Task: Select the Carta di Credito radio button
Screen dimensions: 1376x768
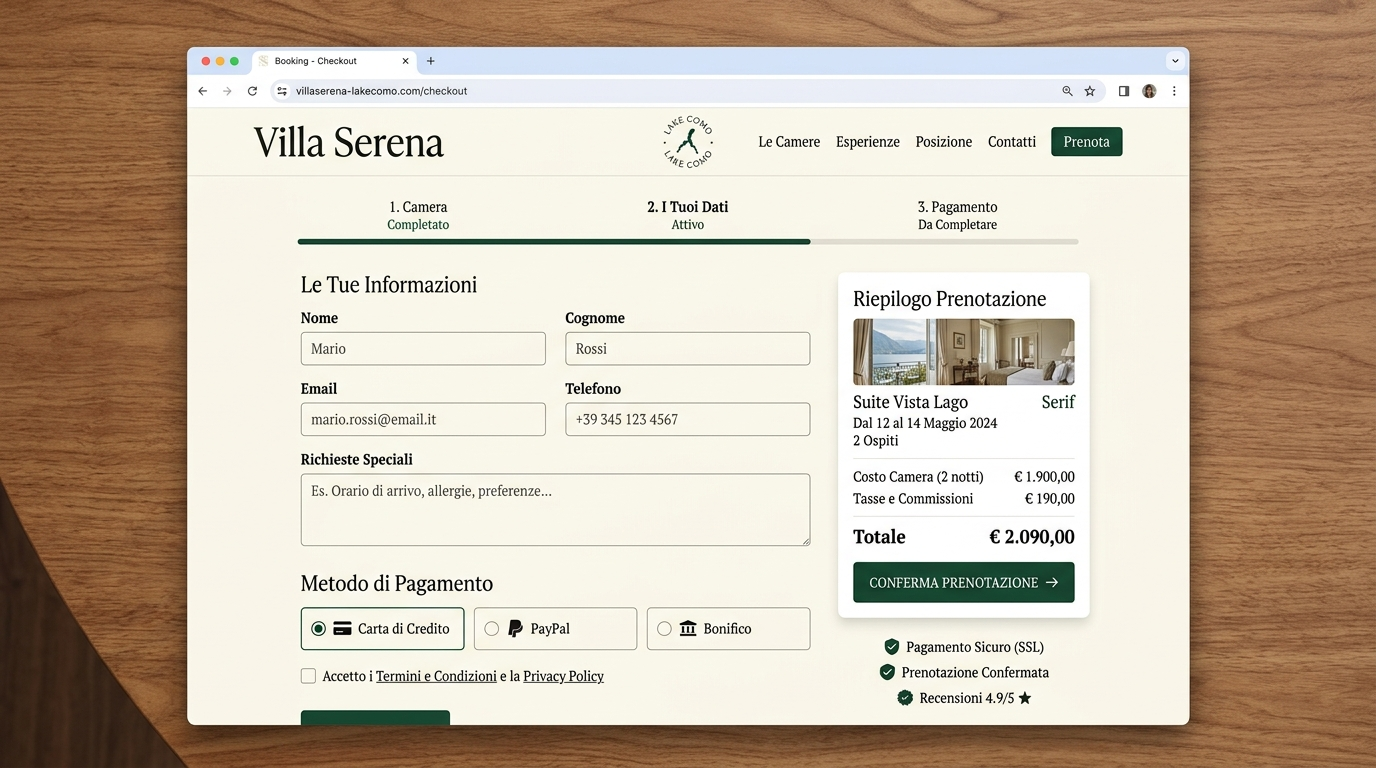Action: click(x=318, y=629)
